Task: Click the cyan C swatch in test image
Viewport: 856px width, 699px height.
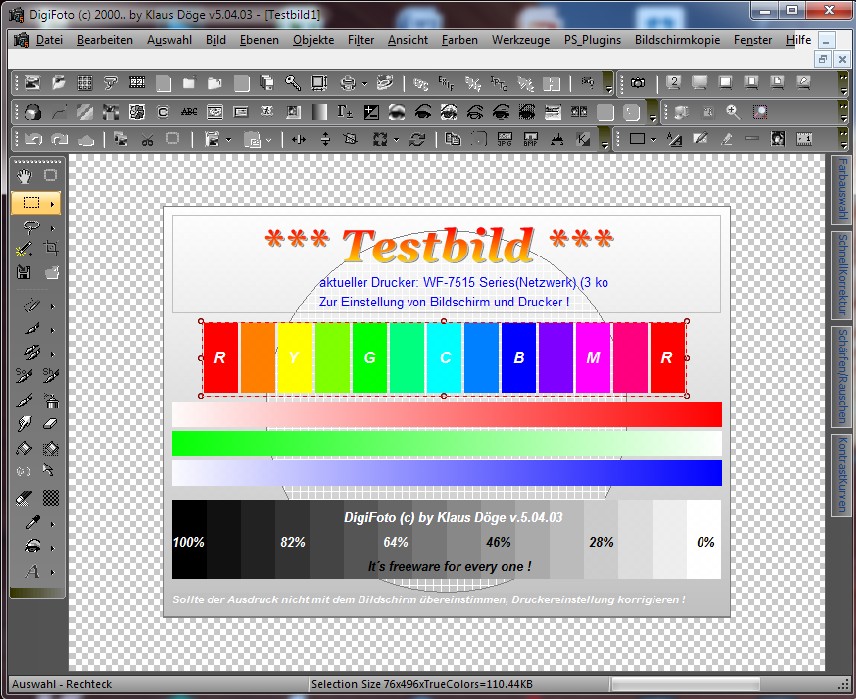Action: click(x=444, y=358)
